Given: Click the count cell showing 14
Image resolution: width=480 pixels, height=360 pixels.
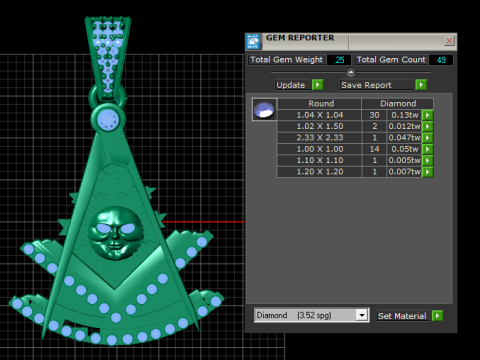Looking at the screenshot, I should (374, 149).
